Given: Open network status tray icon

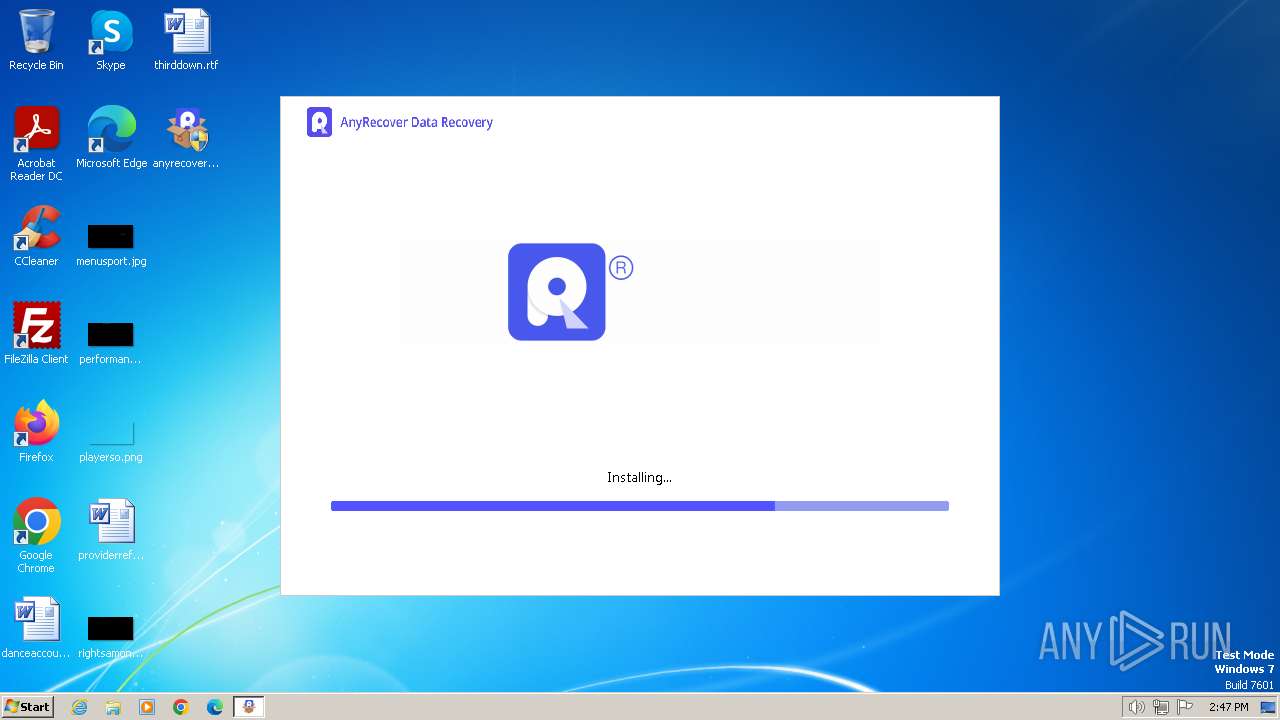Looking at the screenshot, I should [1160, 707].
